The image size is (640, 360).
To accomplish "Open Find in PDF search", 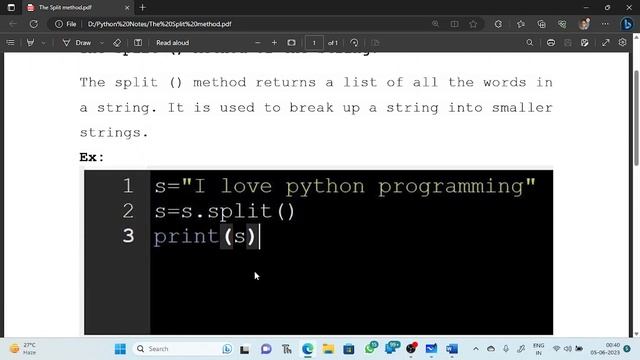I will coord(529,42).
